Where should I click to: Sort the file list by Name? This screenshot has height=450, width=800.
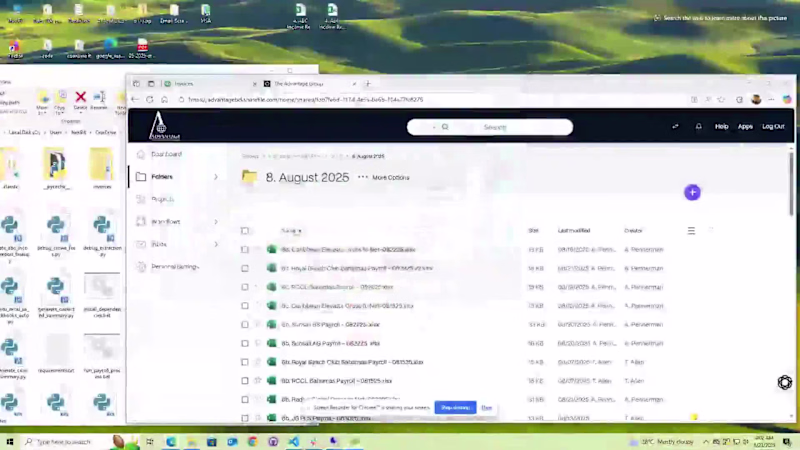coord(291,231)
